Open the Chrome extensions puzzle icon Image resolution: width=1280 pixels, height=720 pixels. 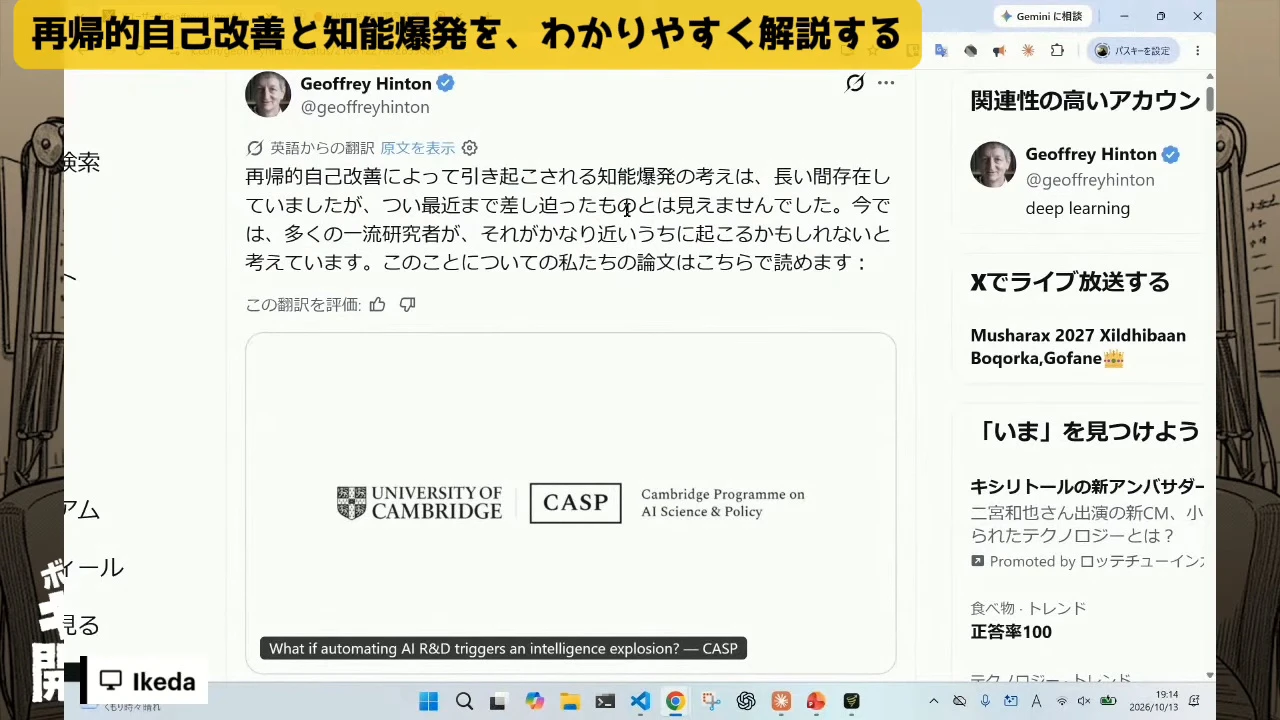[1057, 51]
